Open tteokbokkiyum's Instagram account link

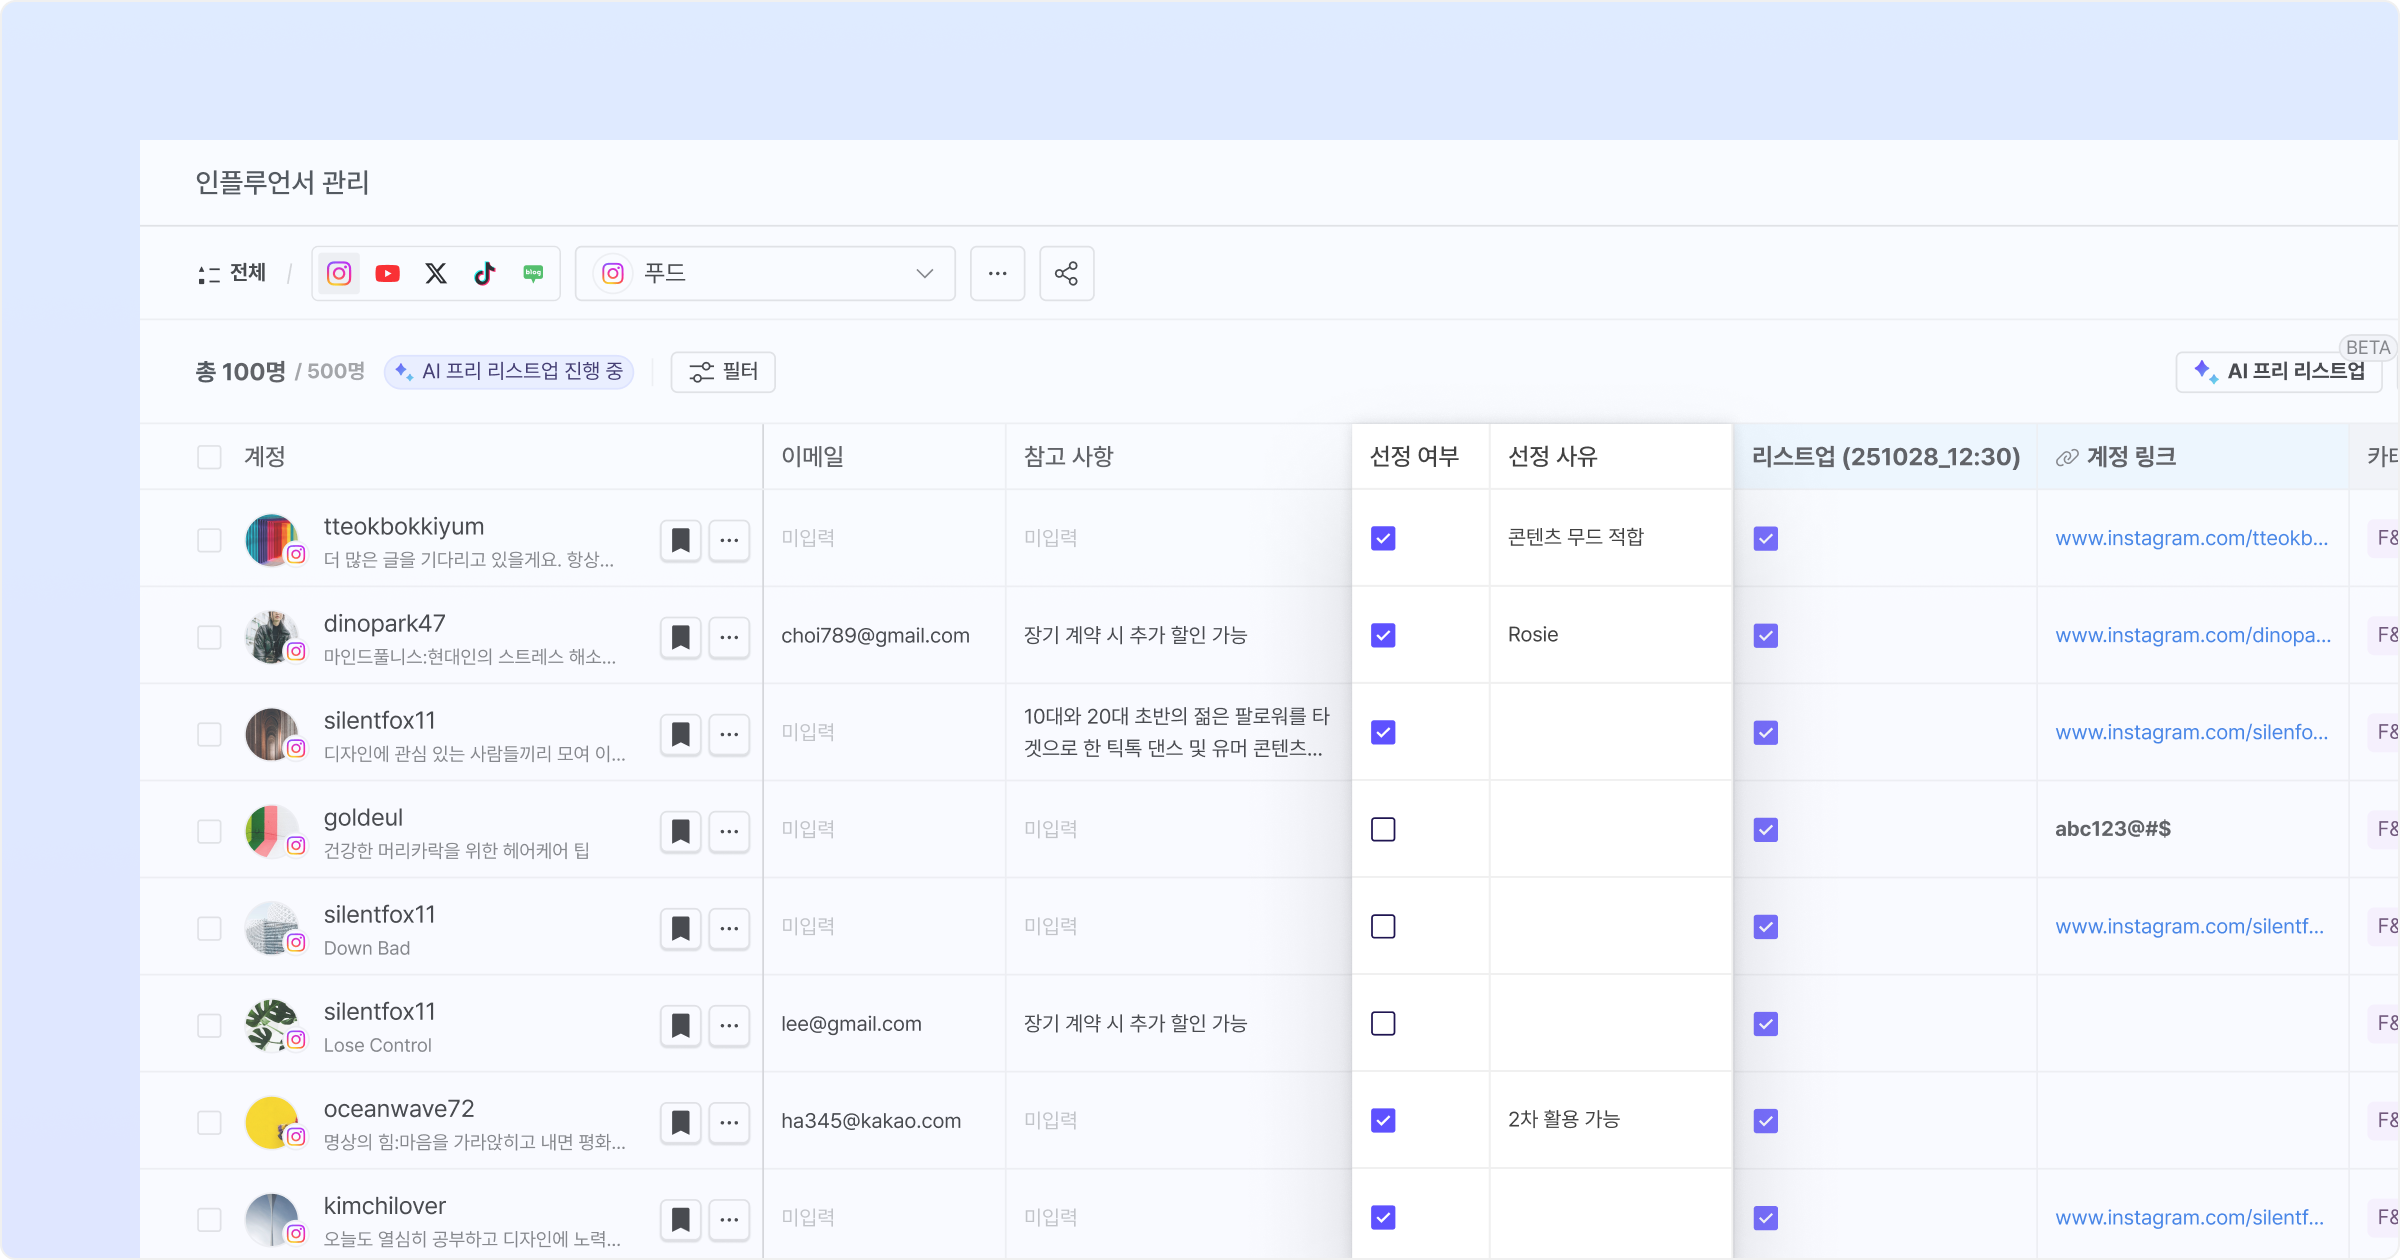(2191, 538)
